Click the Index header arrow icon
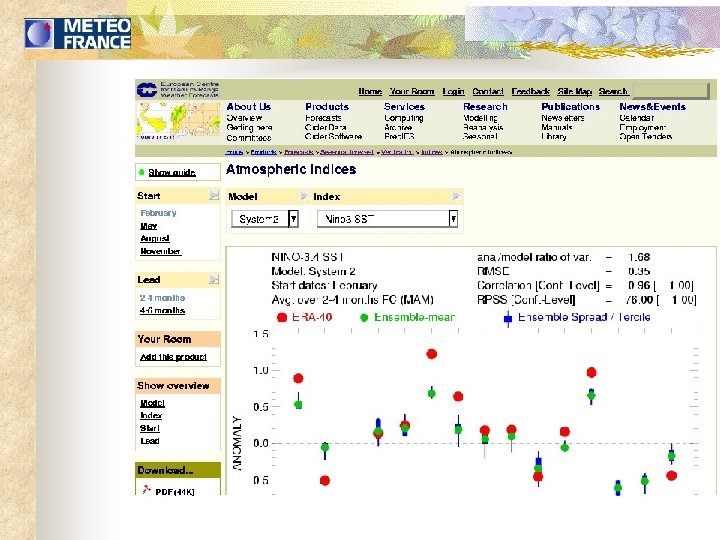The image size is (720, 540). coord(456,196)
